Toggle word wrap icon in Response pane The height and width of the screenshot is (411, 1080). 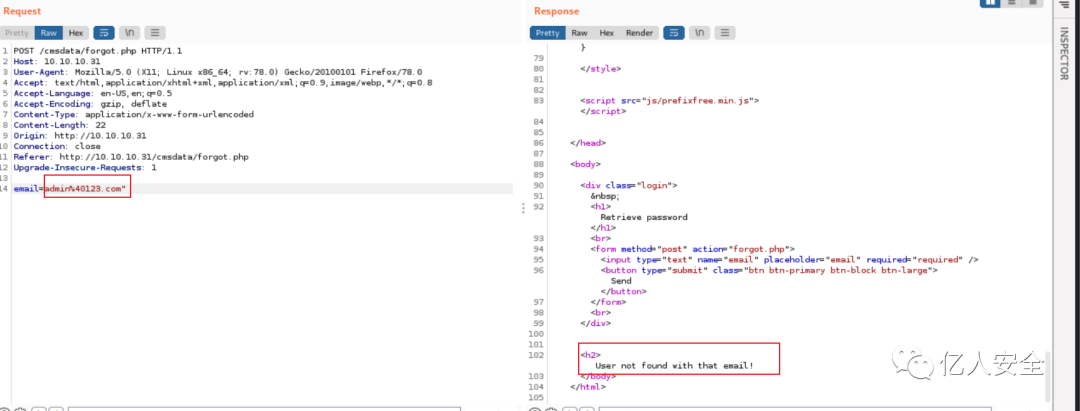674,33
